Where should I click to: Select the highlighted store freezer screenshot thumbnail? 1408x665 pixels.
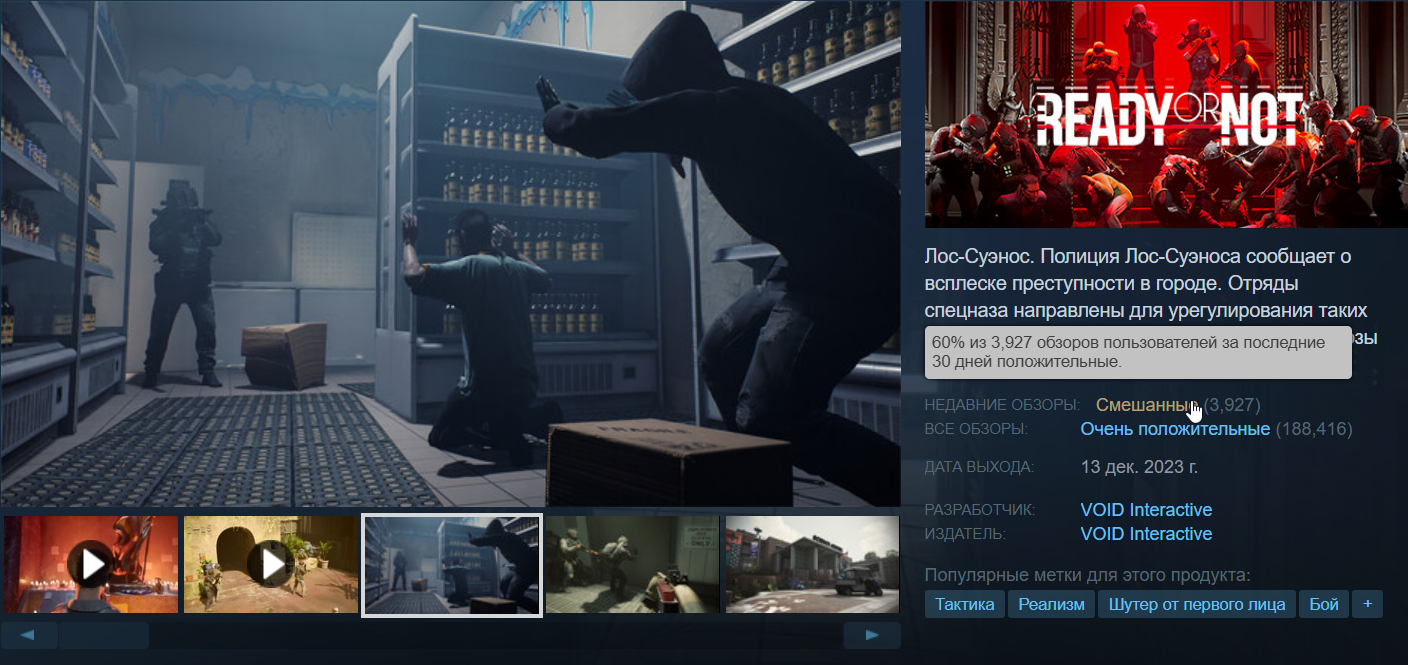pyautogui.click(x=452, y=565)
